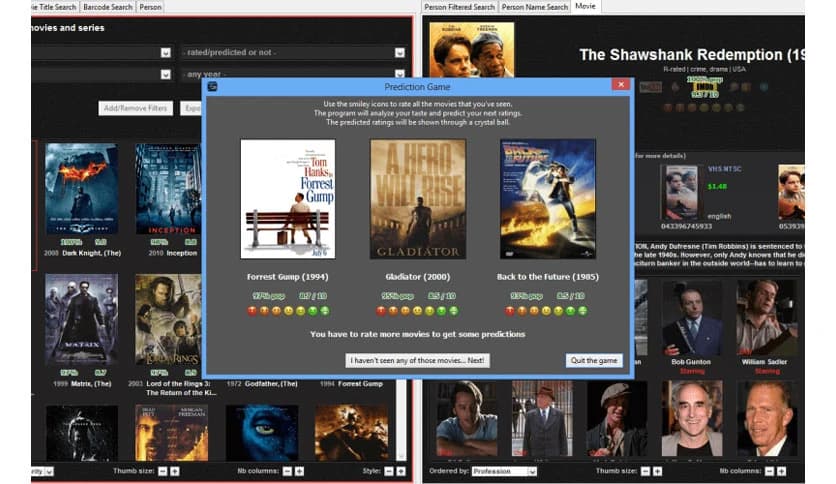Viewport: 836px width, 484px height.
Task: Click the Back to the Future poster
Action: 548,199
